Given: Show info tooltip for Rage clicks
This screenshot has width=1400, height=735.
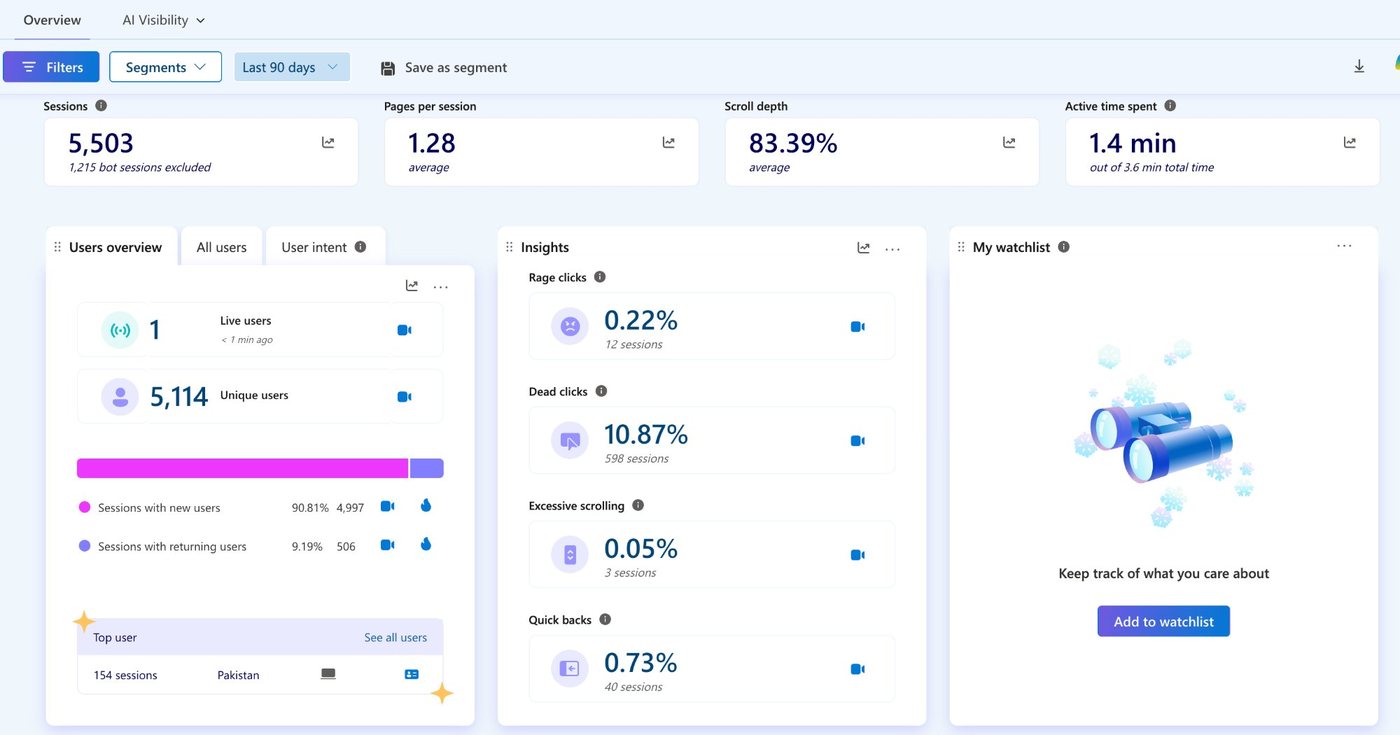Looking at the screenshot, I should pyautogui.click(x=600, y=277).
